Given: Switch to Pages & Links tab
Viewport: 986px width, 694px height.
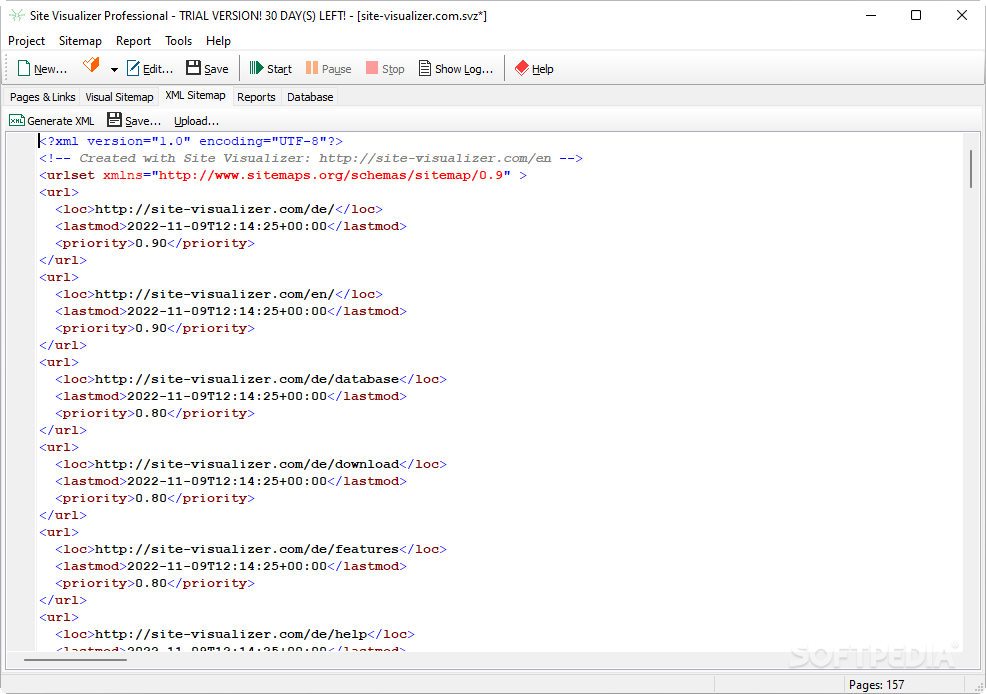Looking at the screenshot, I should coord(42,97).
